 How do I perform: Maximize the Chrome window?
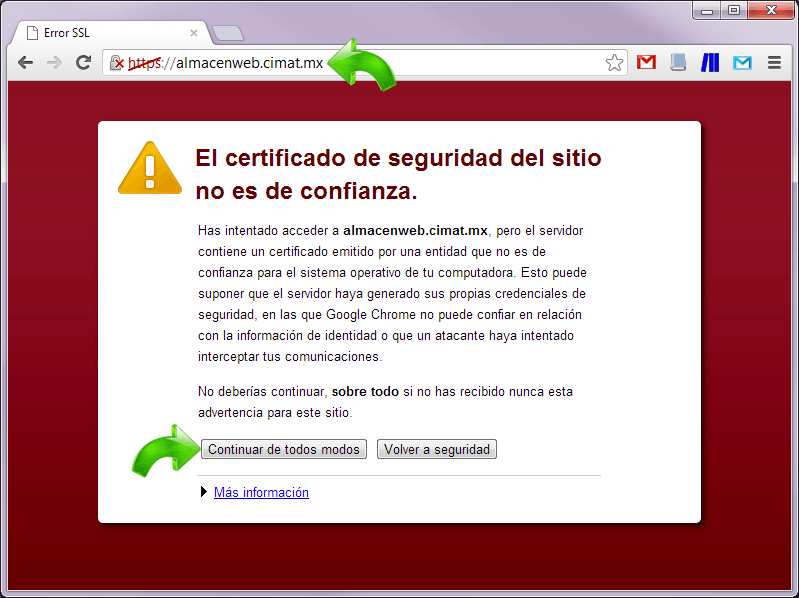(x=734, y=10)
